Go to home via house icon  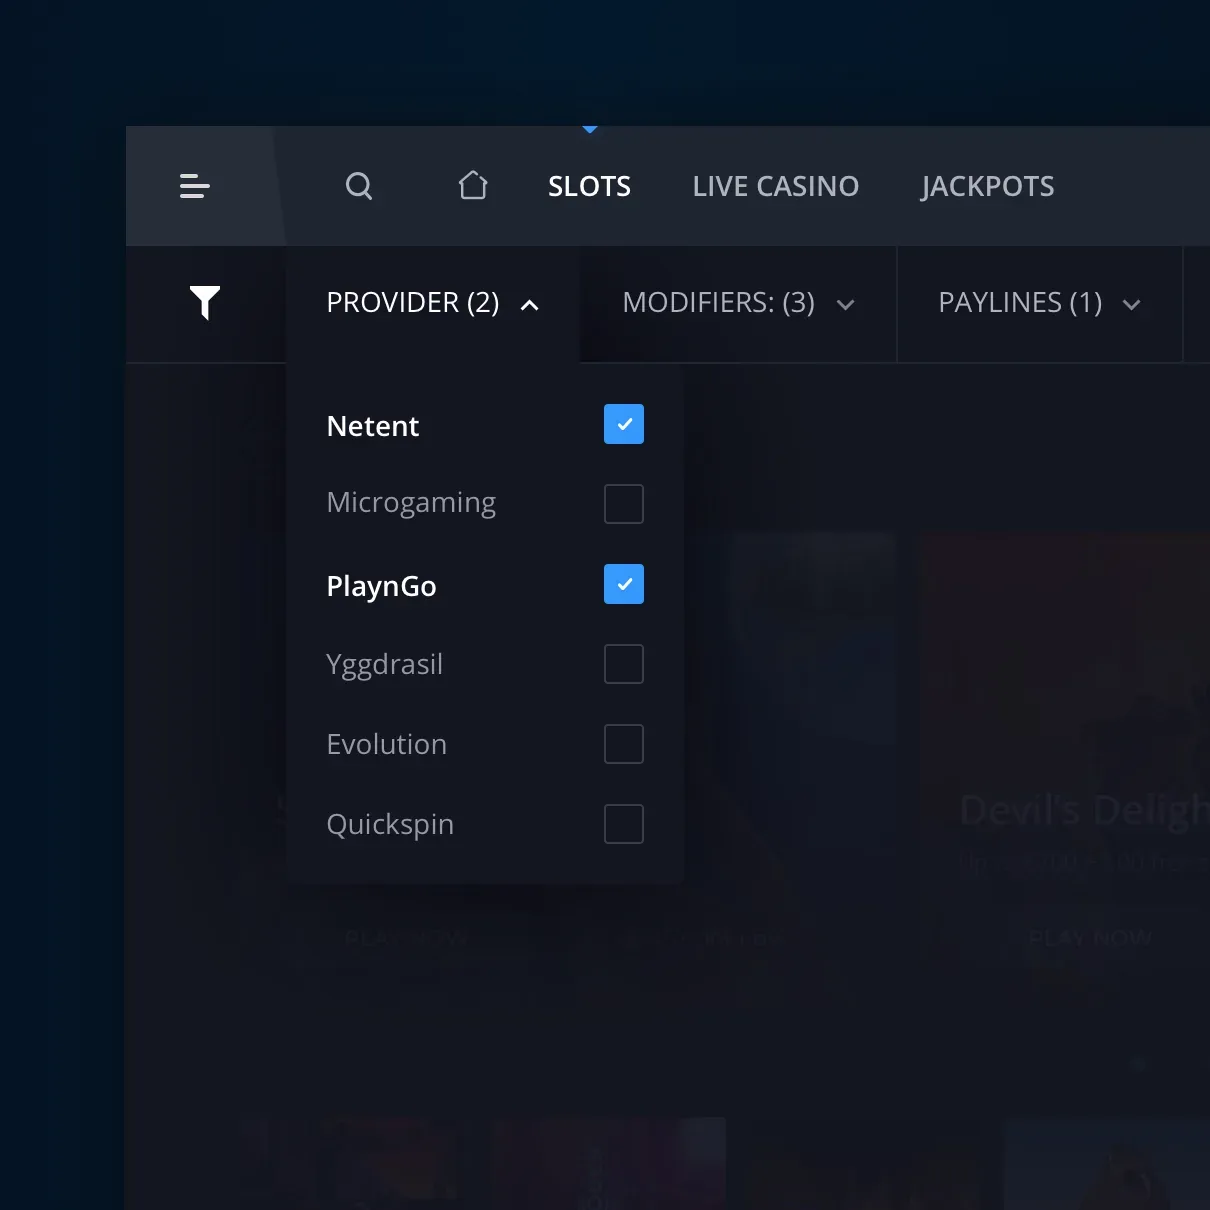[473, 185]
